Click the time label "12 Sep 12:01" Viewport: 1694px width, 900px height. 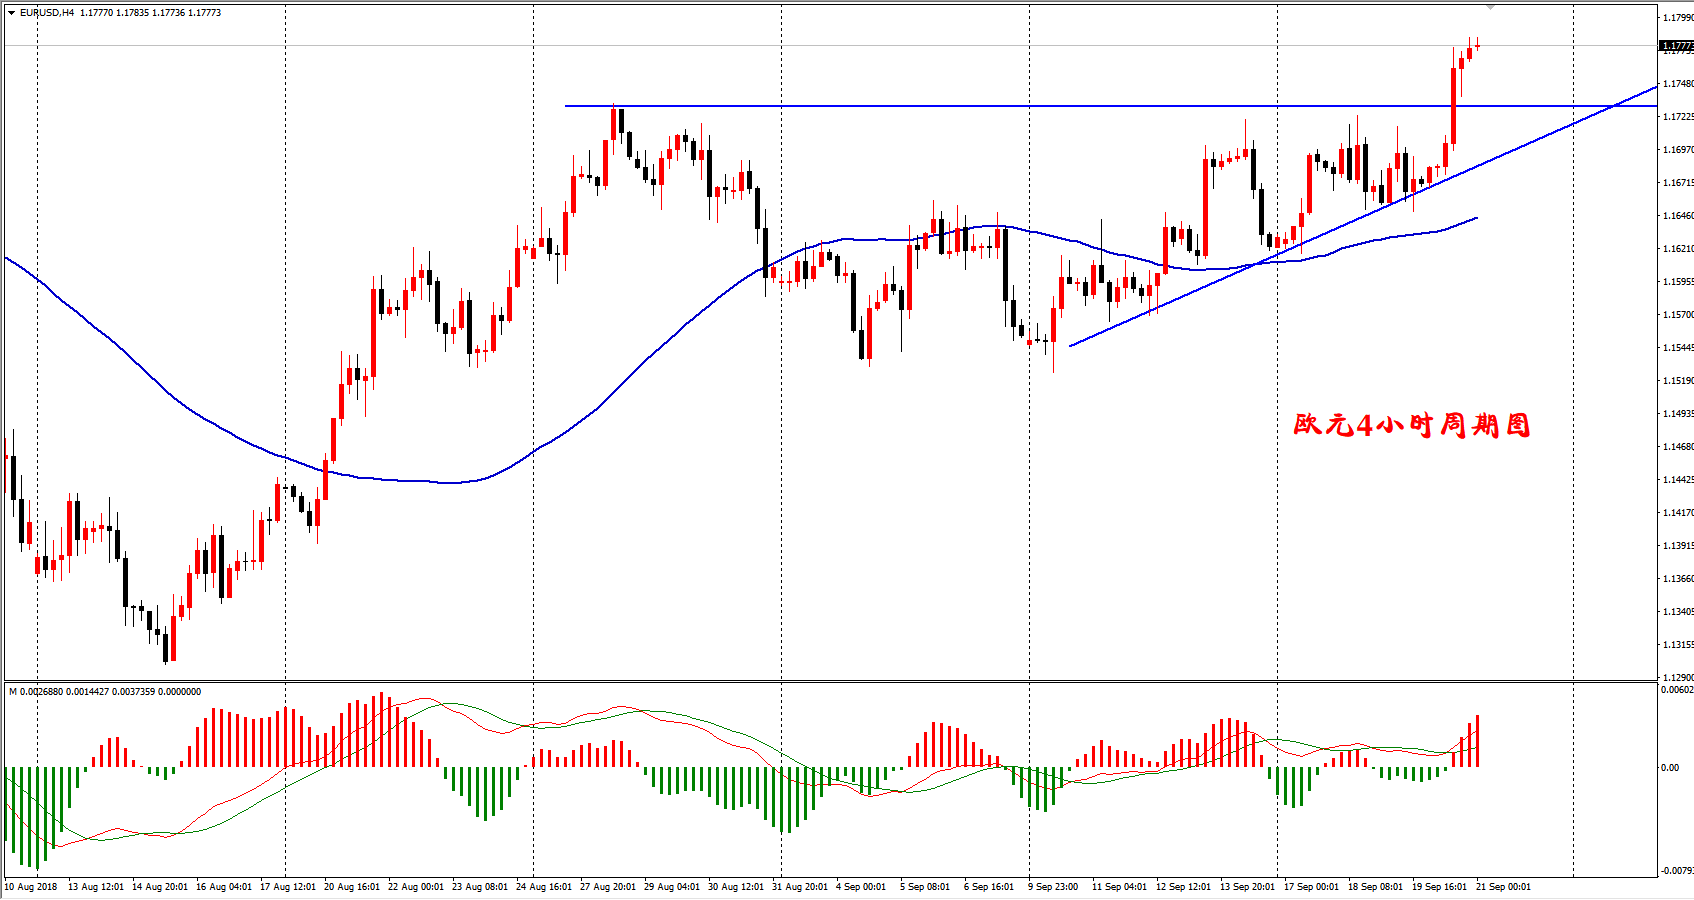1184,887
